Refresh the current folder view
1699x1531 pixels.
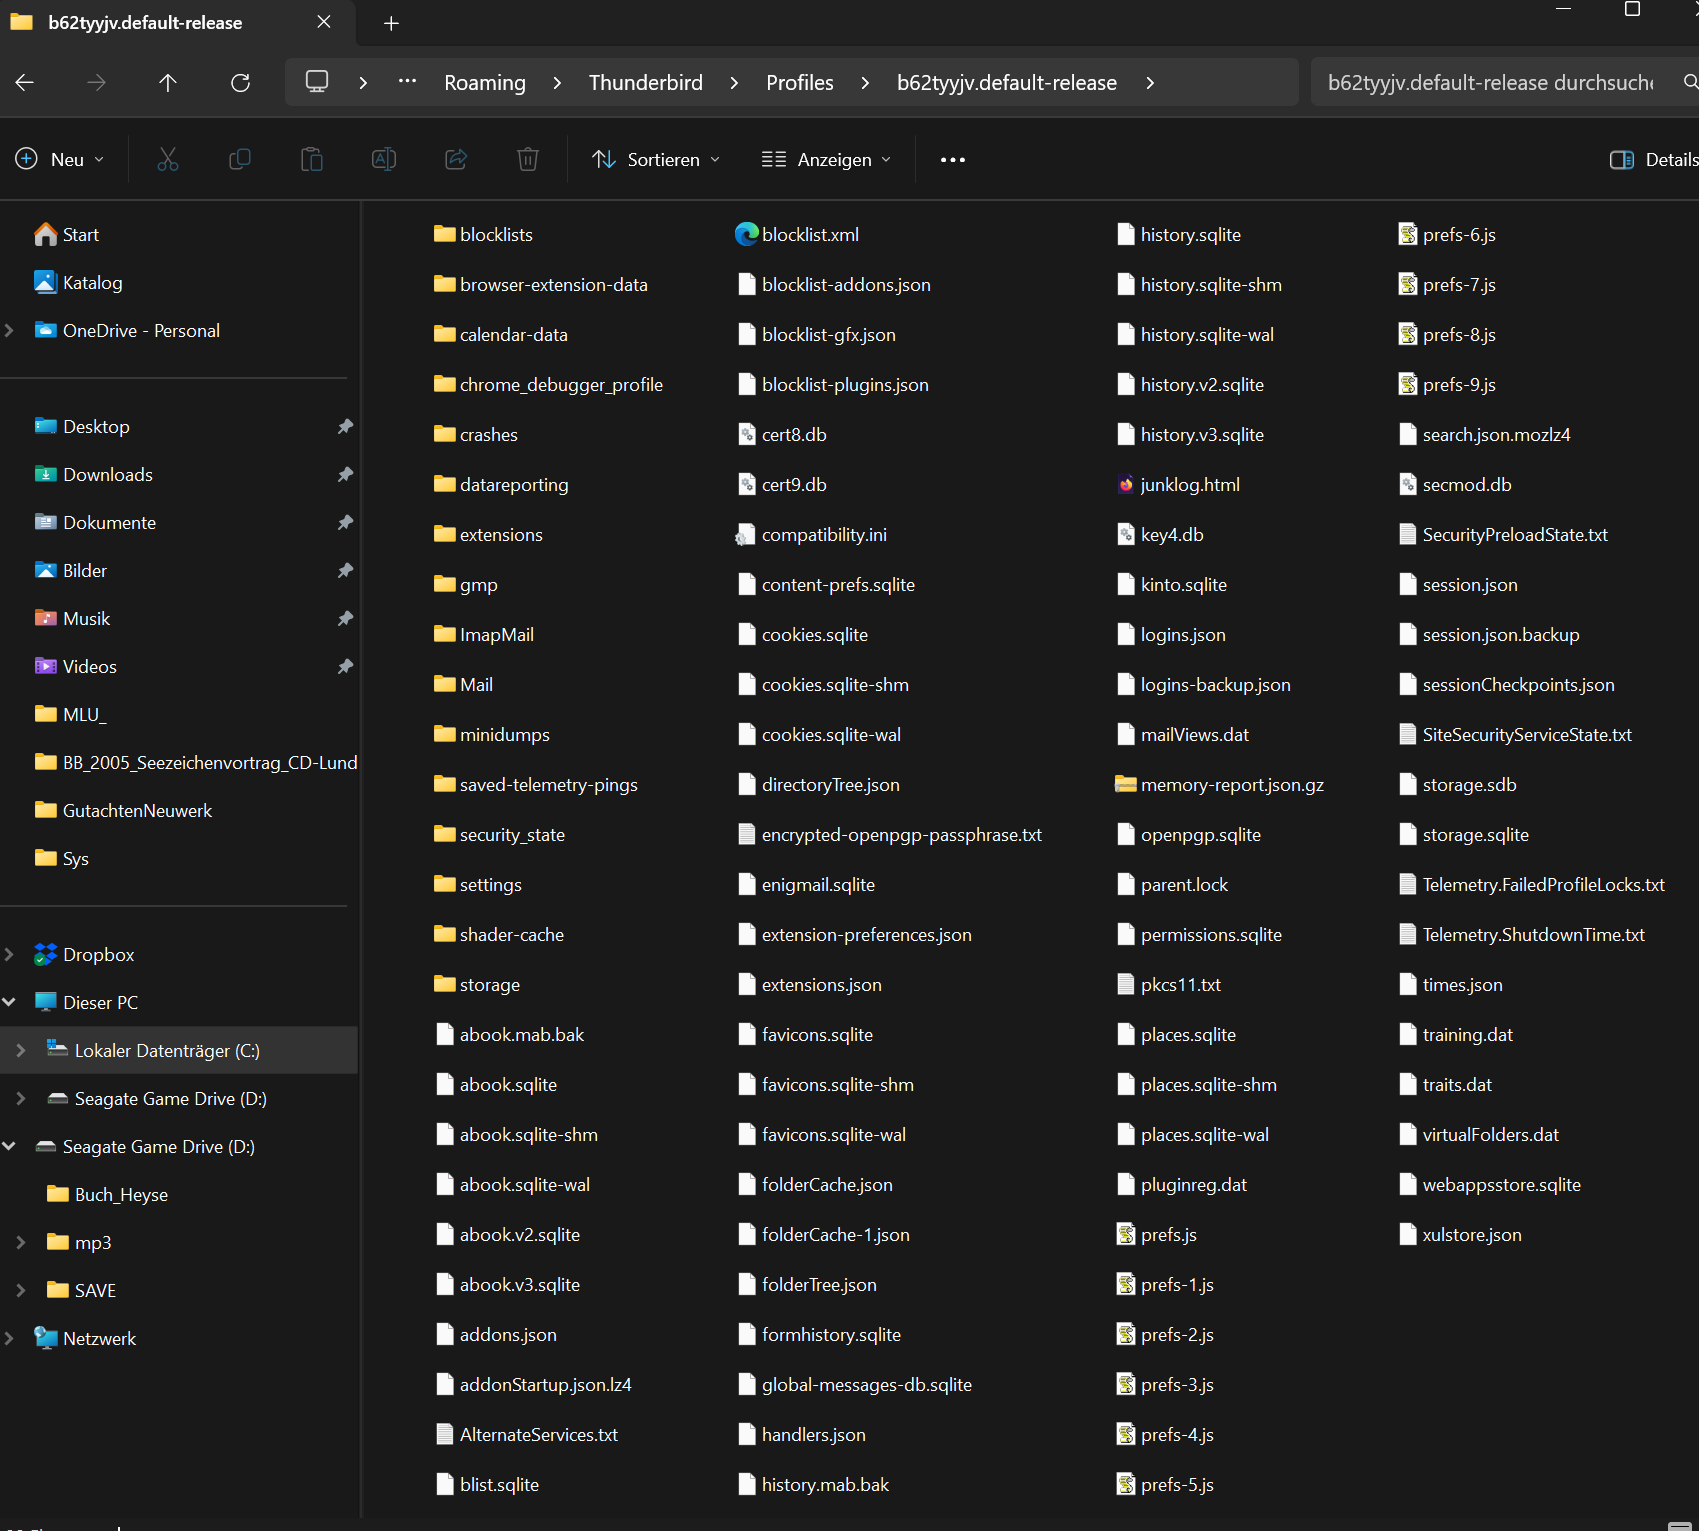point(240,83)
